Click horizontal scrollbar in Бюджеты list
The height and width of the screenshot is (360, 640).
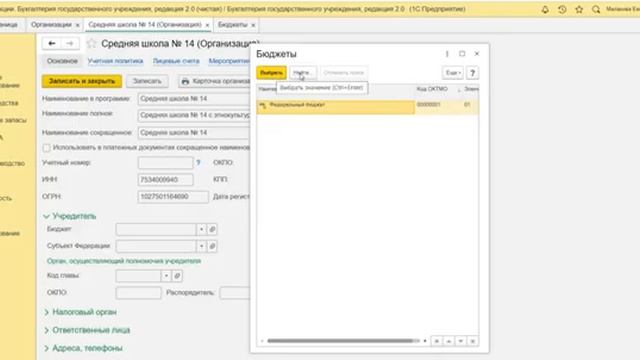coord(340,341)
